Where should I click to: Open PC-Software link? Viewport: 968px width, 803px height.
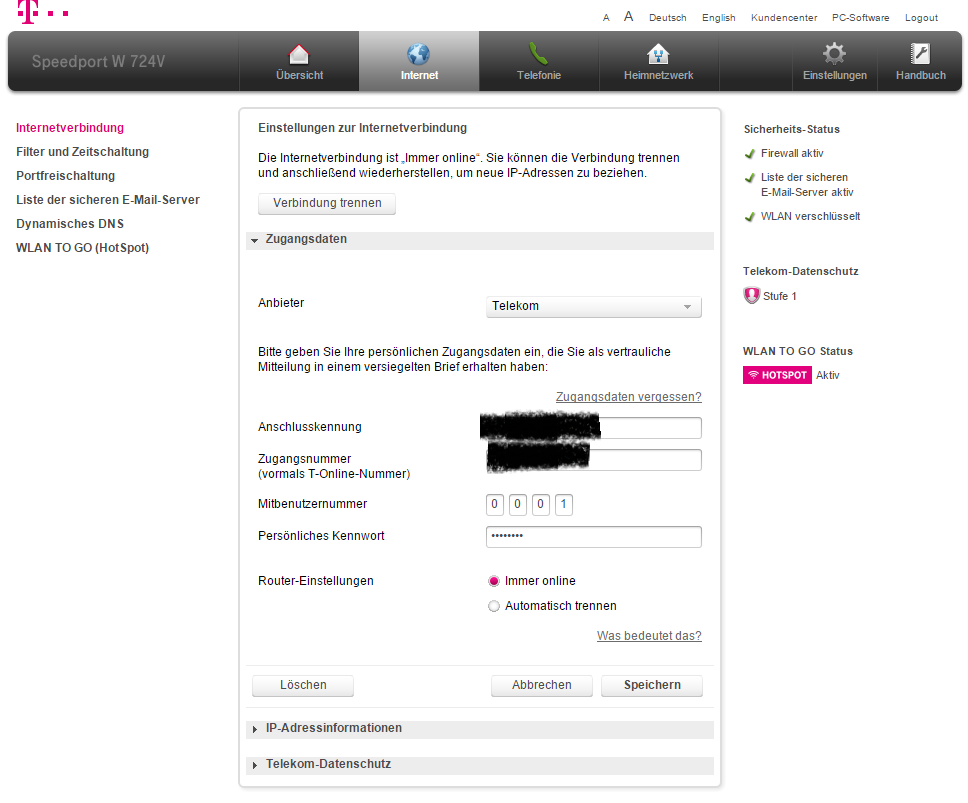(x=861, y=18)
